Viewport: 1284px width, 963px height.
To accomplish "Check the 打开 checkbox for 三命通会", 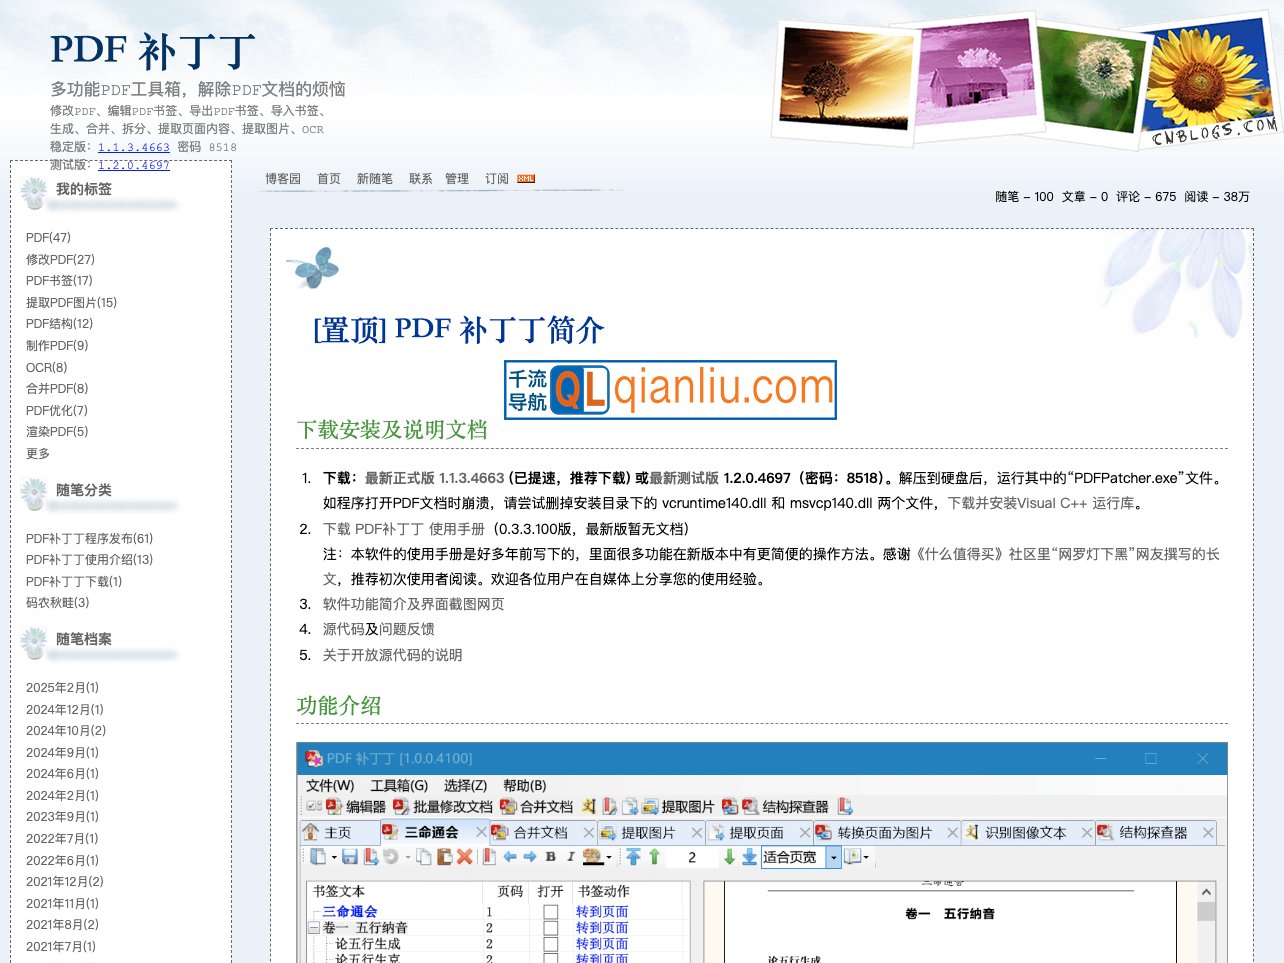I will 550,910.
